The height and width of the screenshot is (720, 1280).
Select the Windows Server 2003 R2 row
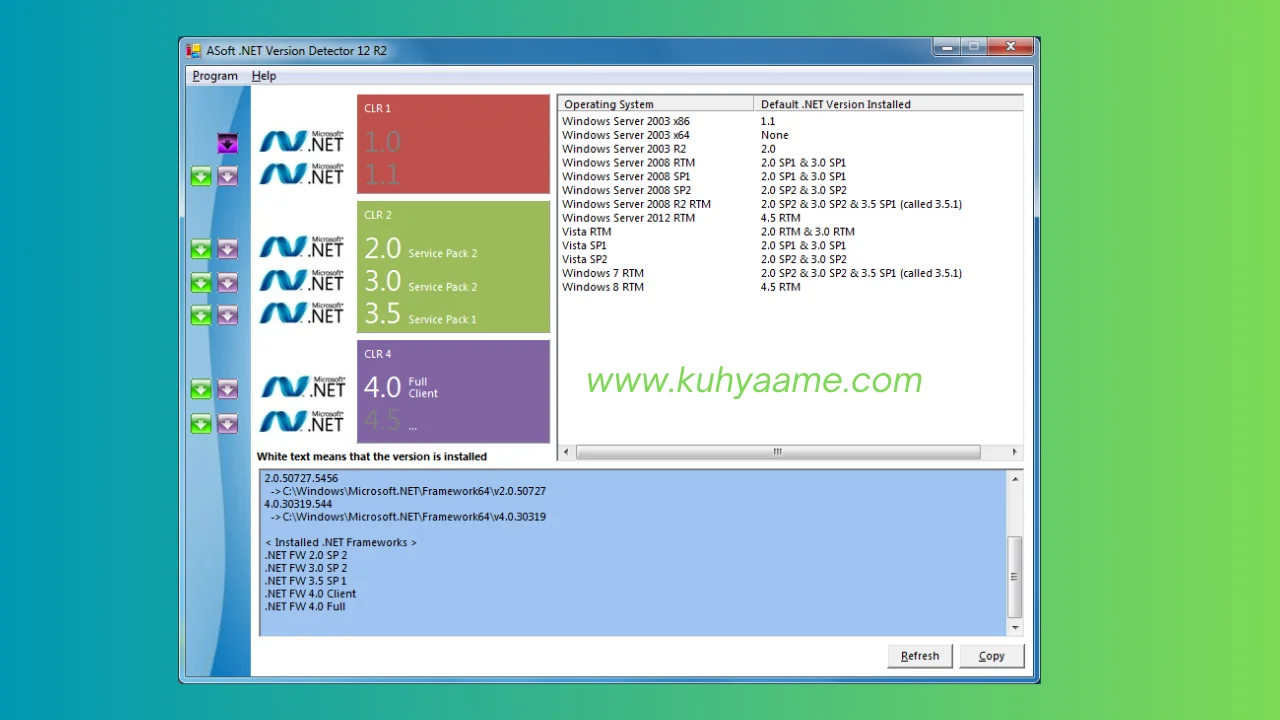click(790, 149)
